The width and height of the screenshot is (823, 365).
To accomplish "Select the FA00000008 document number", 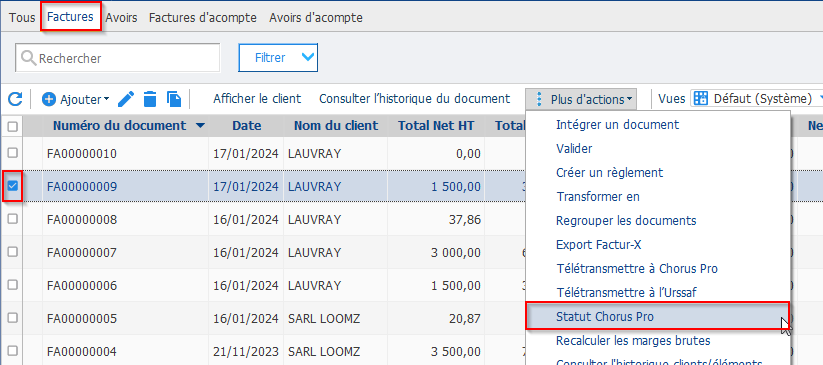I will click(x=81, y=220).
